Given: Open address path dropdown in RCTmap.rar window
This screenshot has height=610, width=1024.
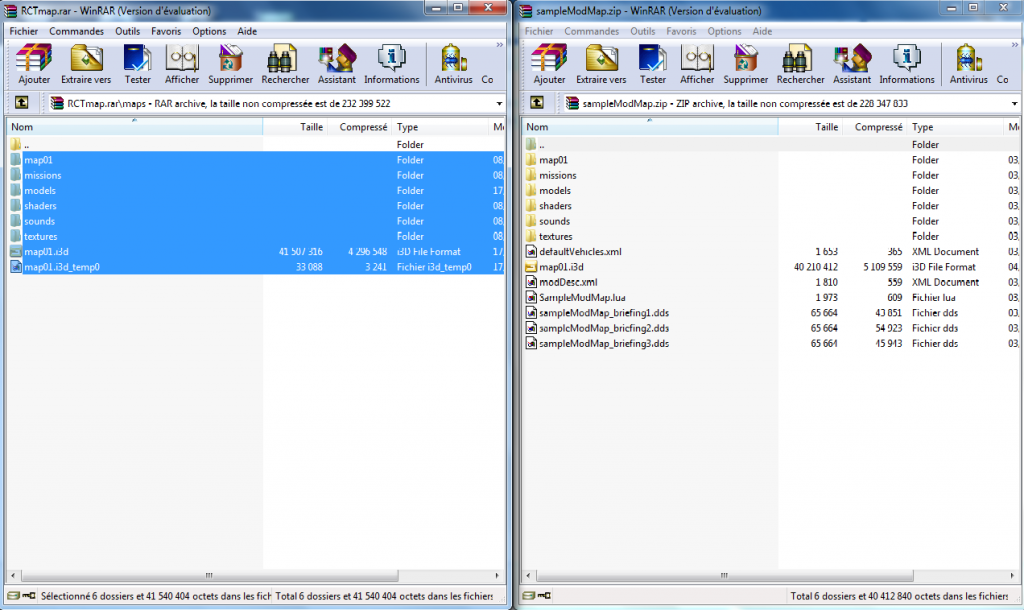Looking at the screenshot, I should coord(499,103).
